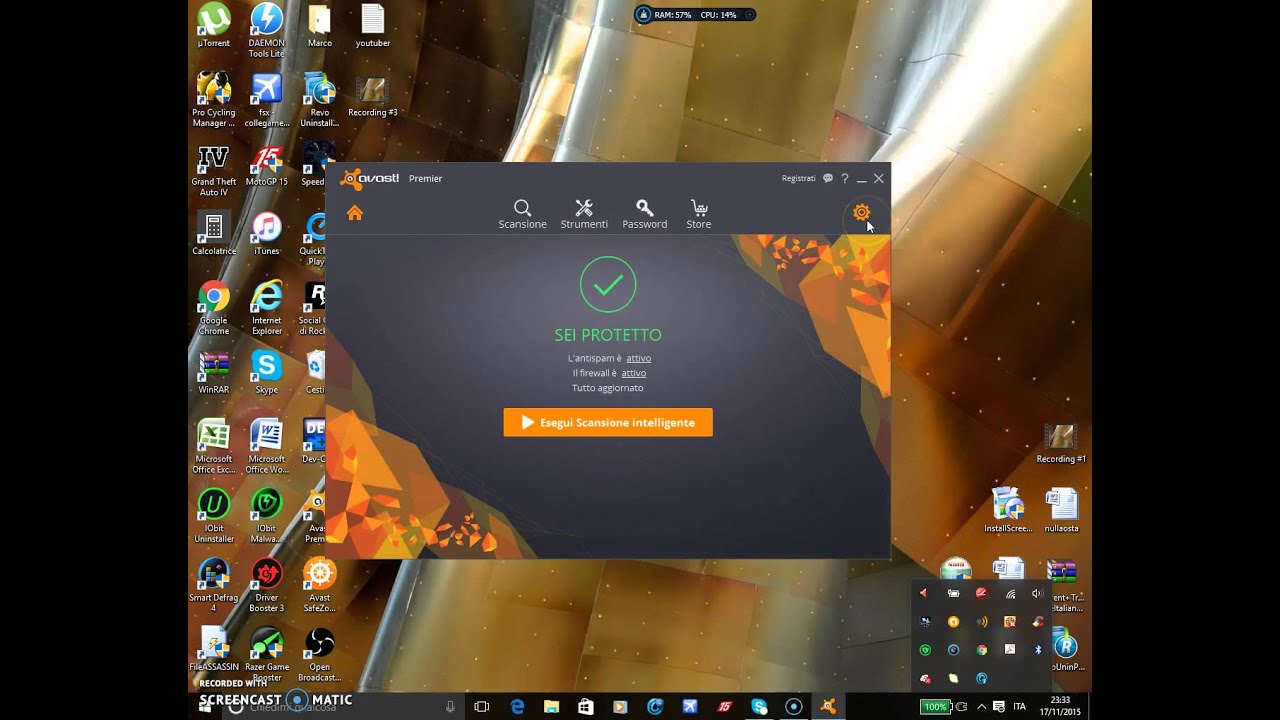Start Esegui Scansione intelligente
The image size is (1280, 720).
click(x=608, y=422)
